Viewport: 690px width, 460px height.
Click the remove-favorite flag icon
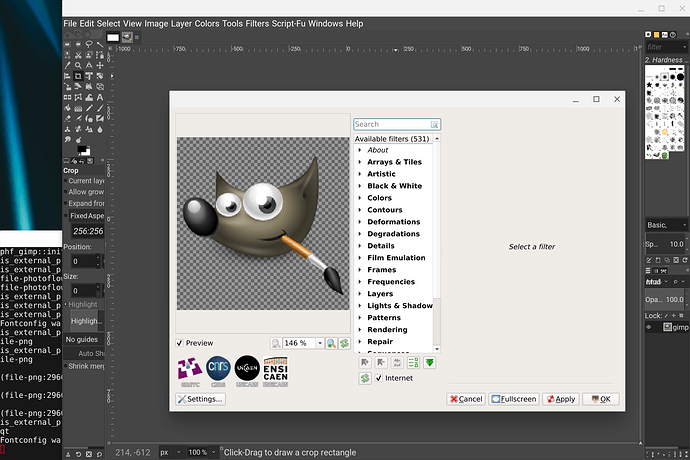pos(381,363)
